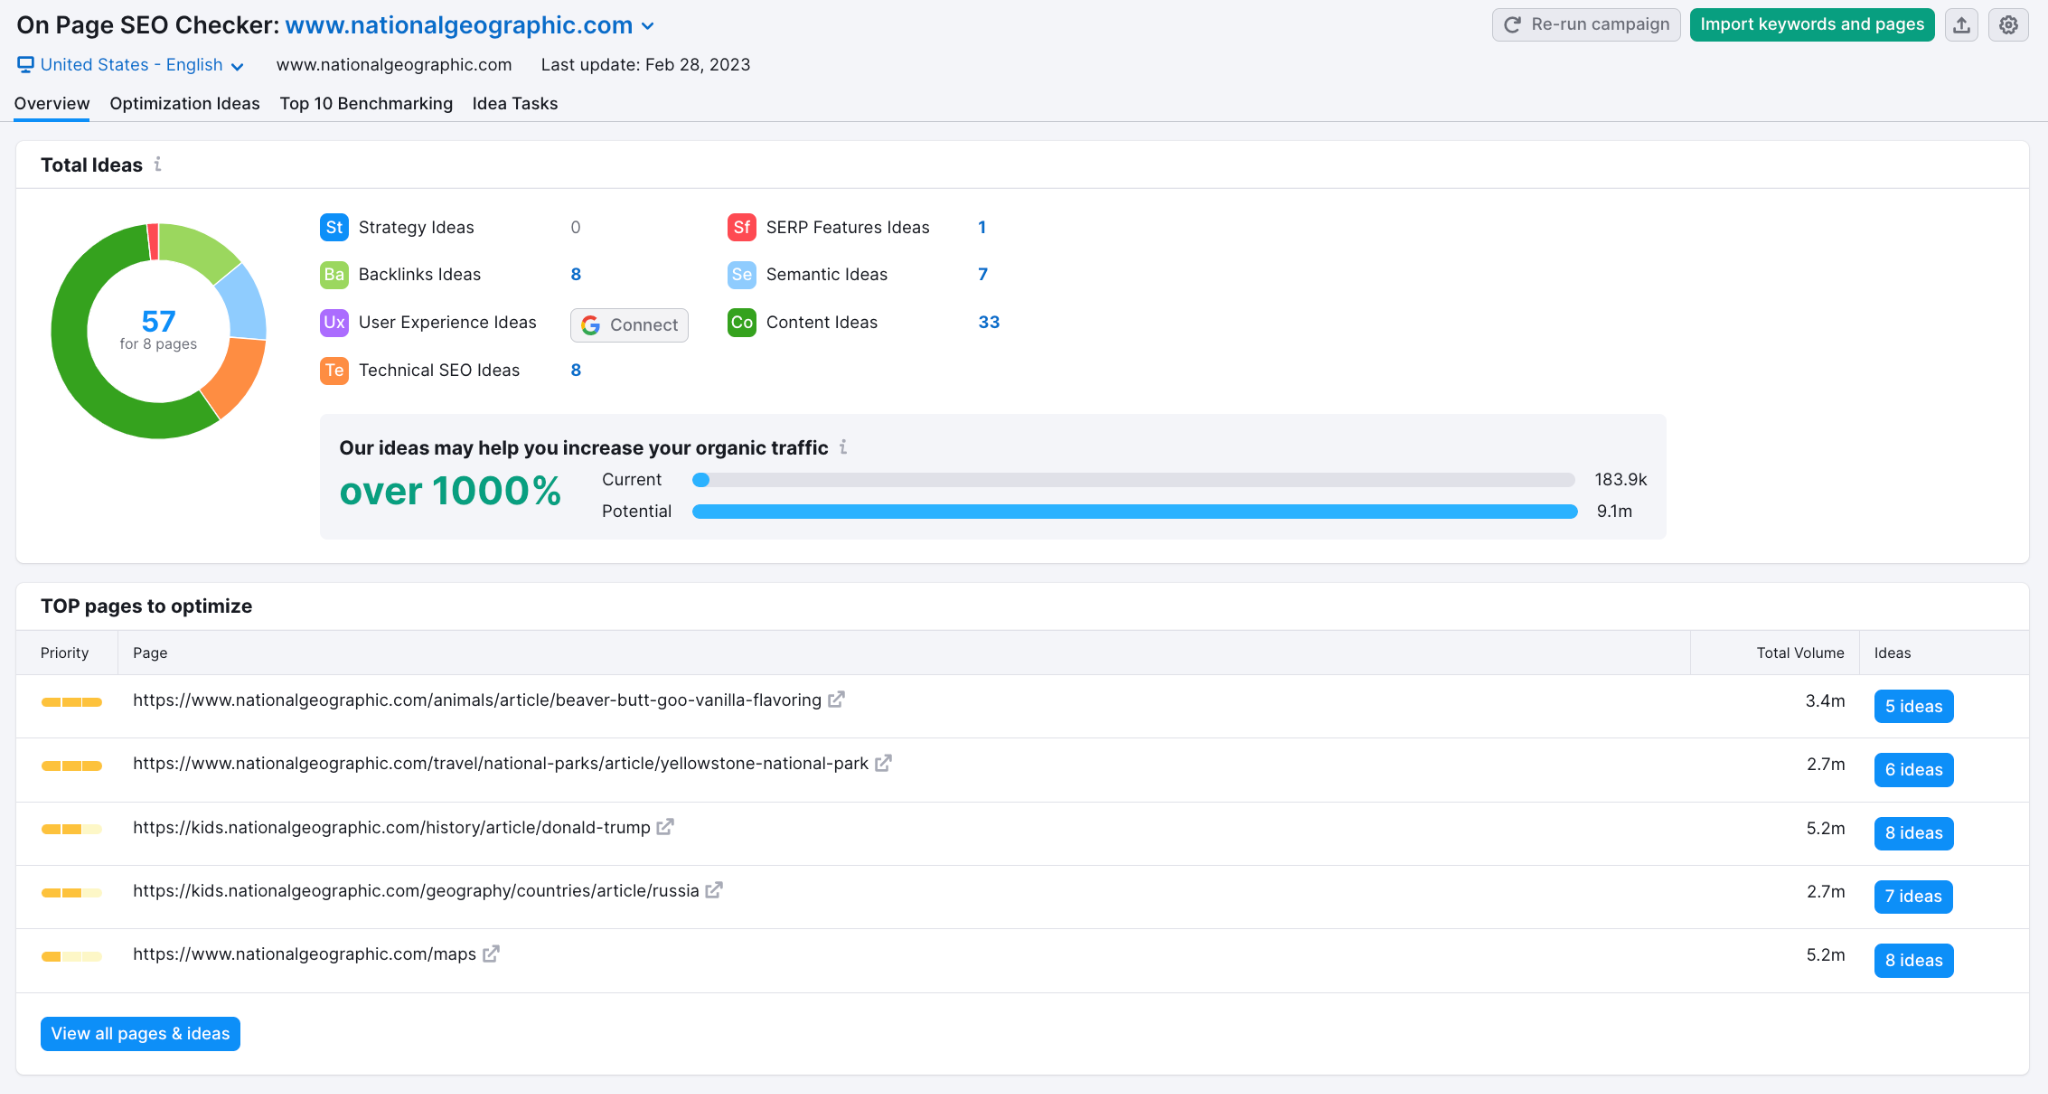Click the Last update: Feb 28, 2023 text
Image resolution: width=2048 pixels, height=1094 pixels.
[x=645, y=64]
